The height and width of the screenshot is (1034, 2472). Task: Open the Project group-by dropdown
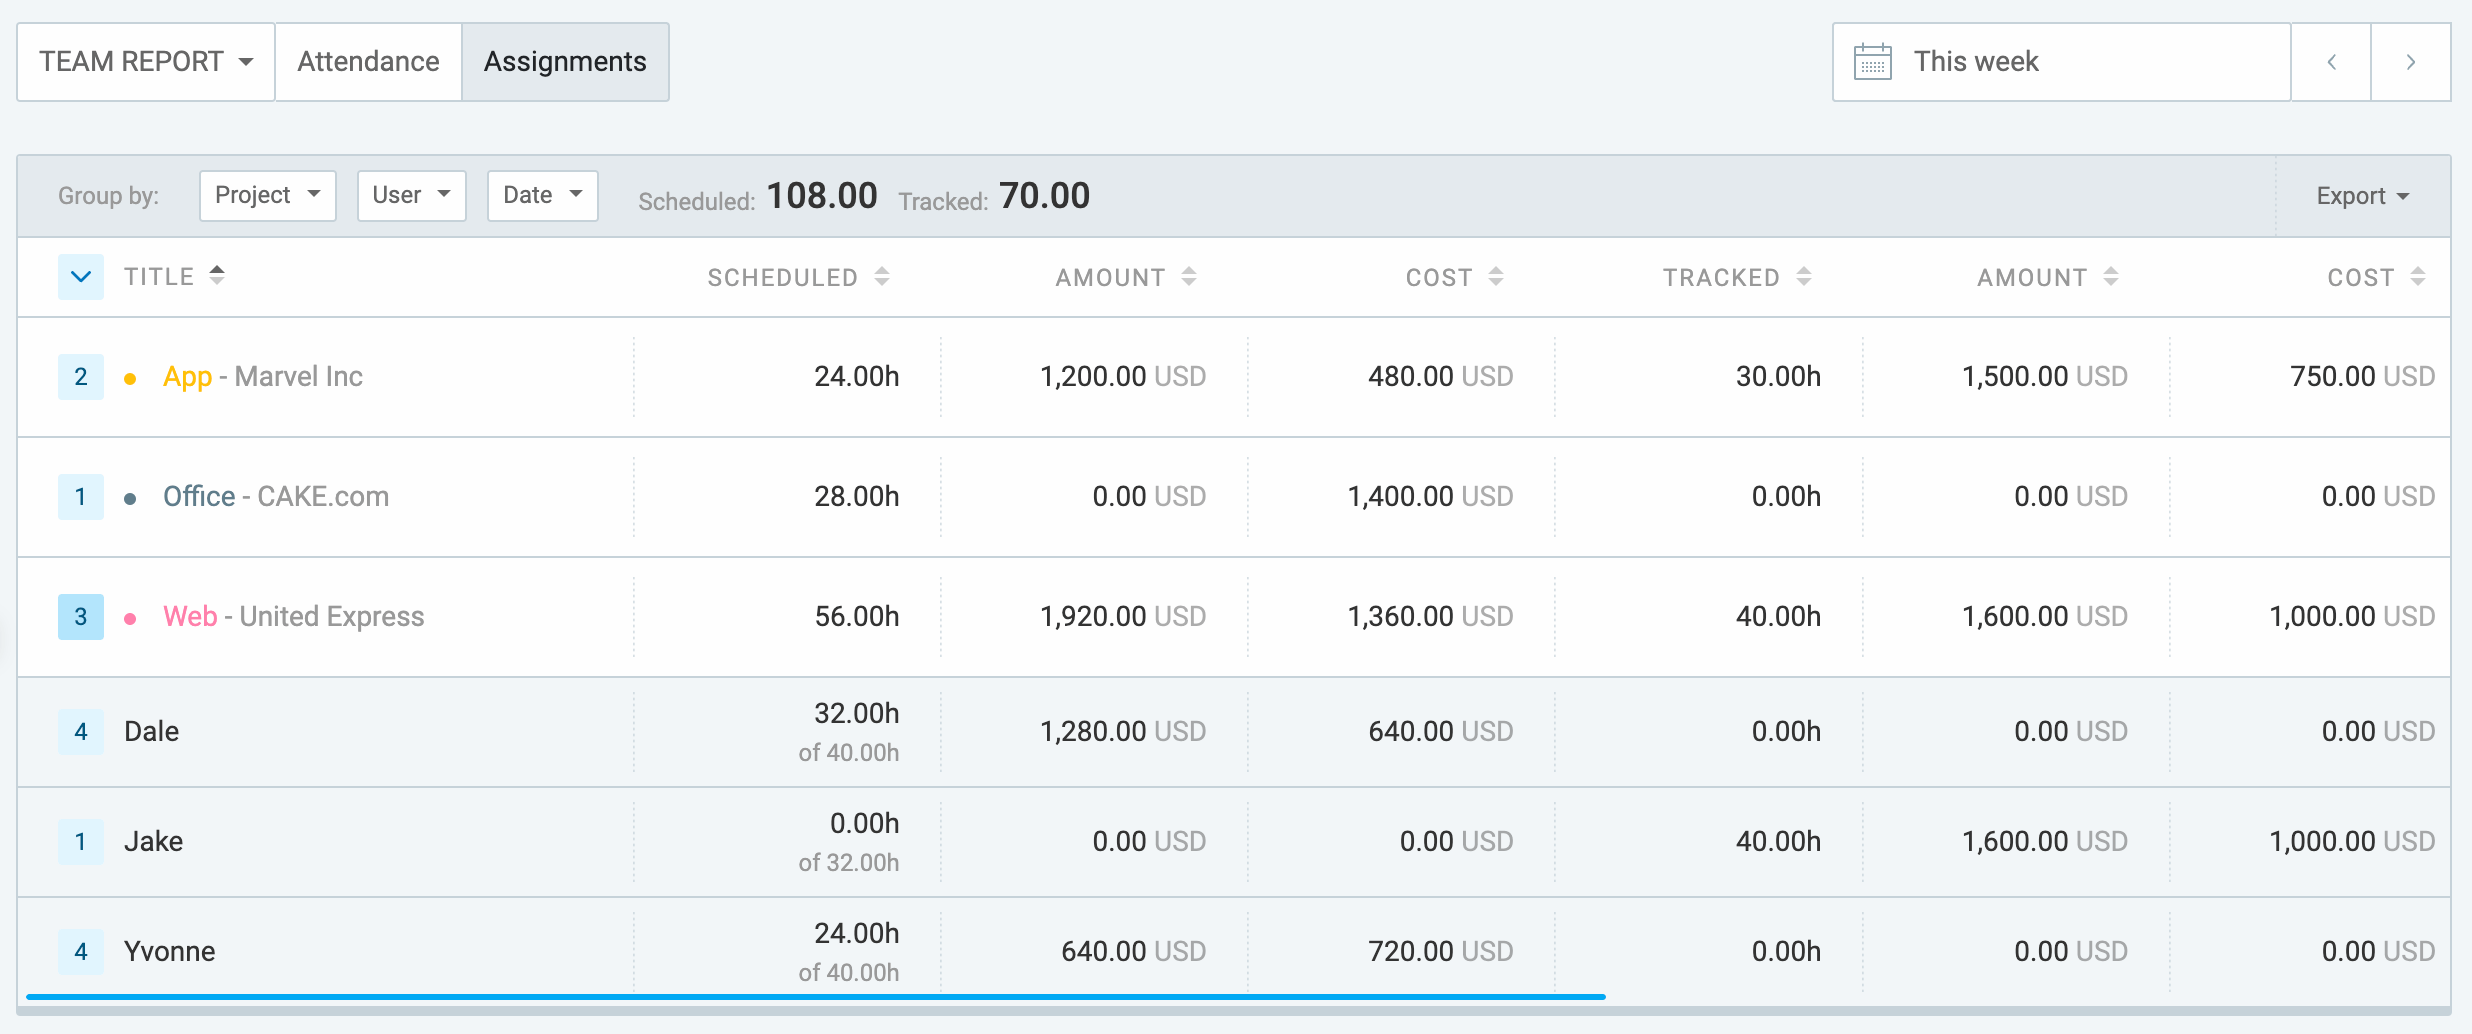pyautogui.click(x=267, y=195)
